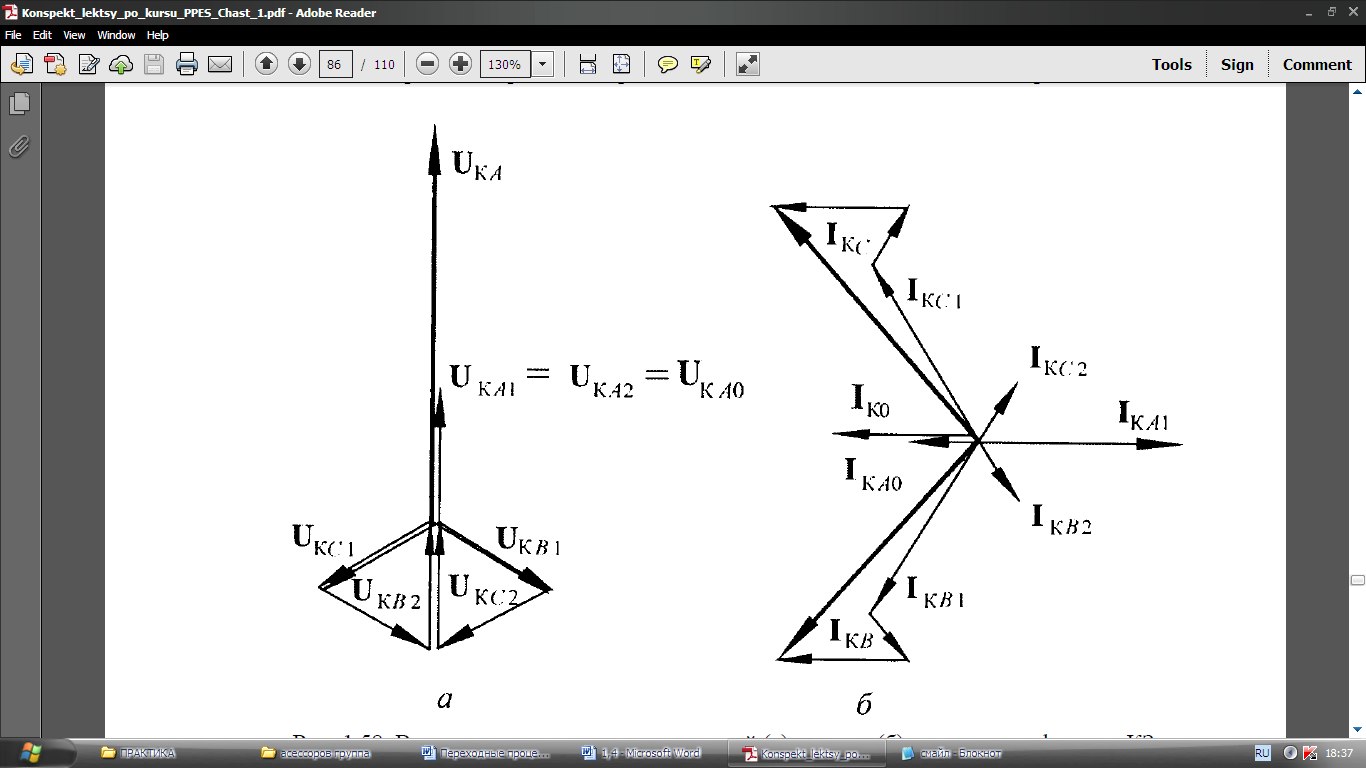Click the Kaspersky tray icon
This screenshot has height=768, width=1366.
pyautogui.click(x=1309, y=753)
